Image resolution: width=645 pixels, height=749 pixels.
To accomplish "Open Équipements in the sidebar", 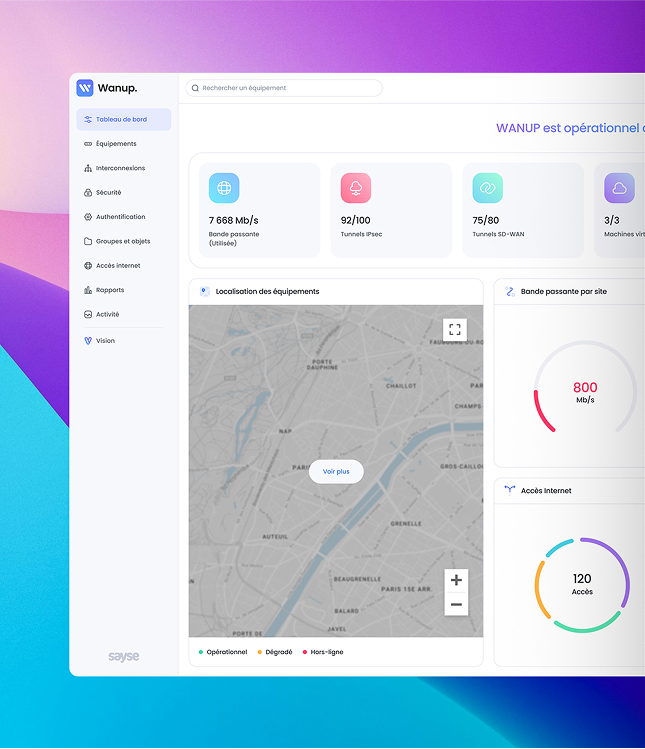I will [x=116, y=144].
